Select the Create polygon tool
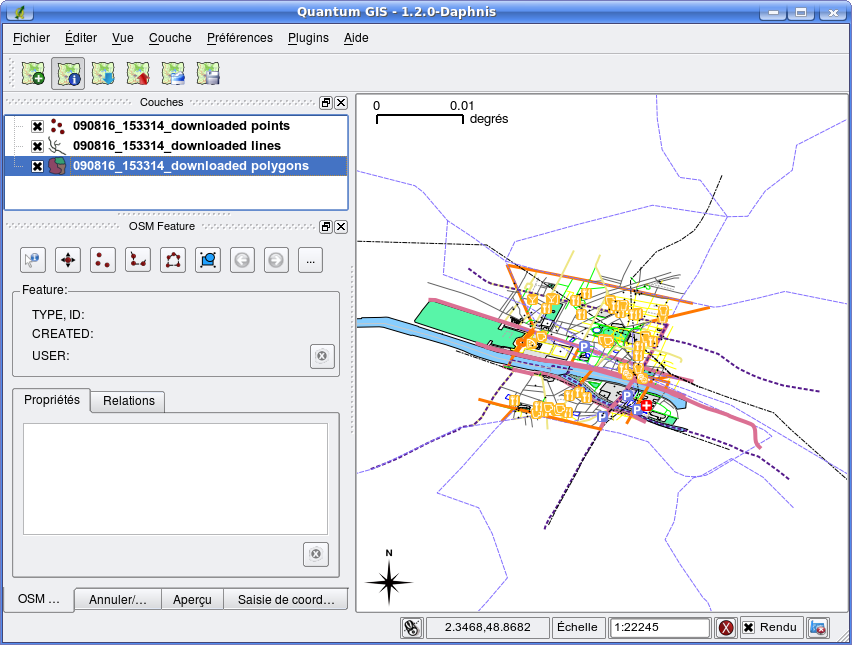 [173, 260]
